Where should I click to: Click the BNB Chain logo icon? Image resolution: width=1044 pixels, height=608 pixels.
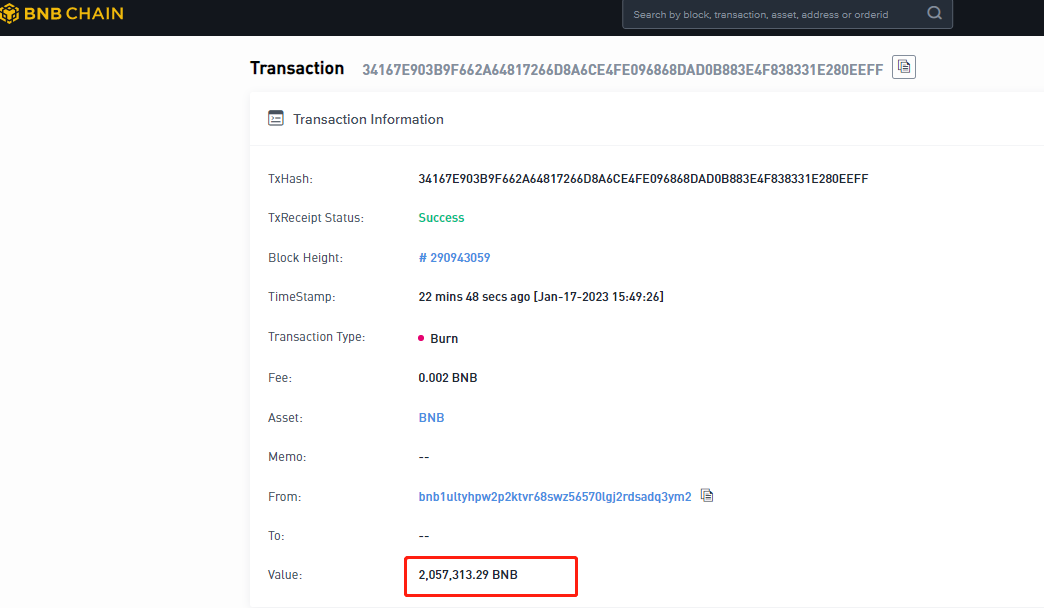[9, 14]
